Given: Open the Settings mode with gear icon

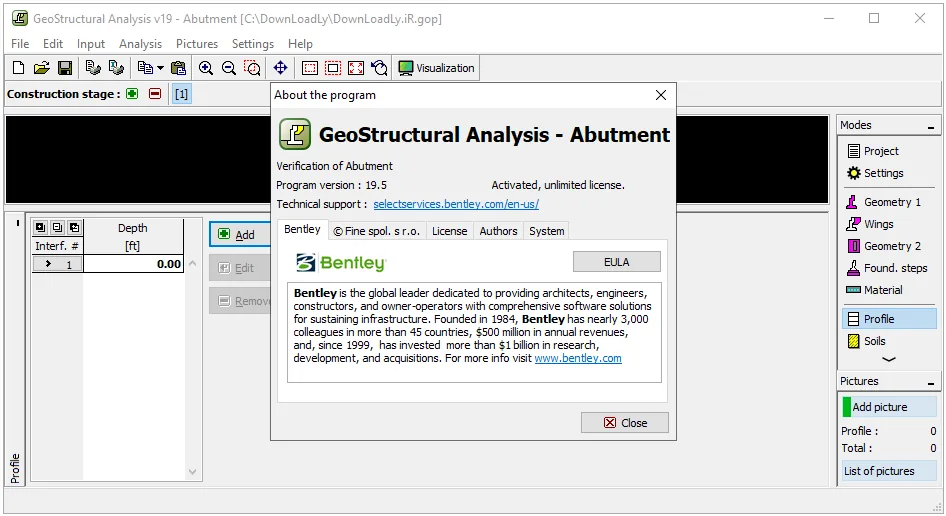Looking at the screenshot, I should [x=890, y=173].
